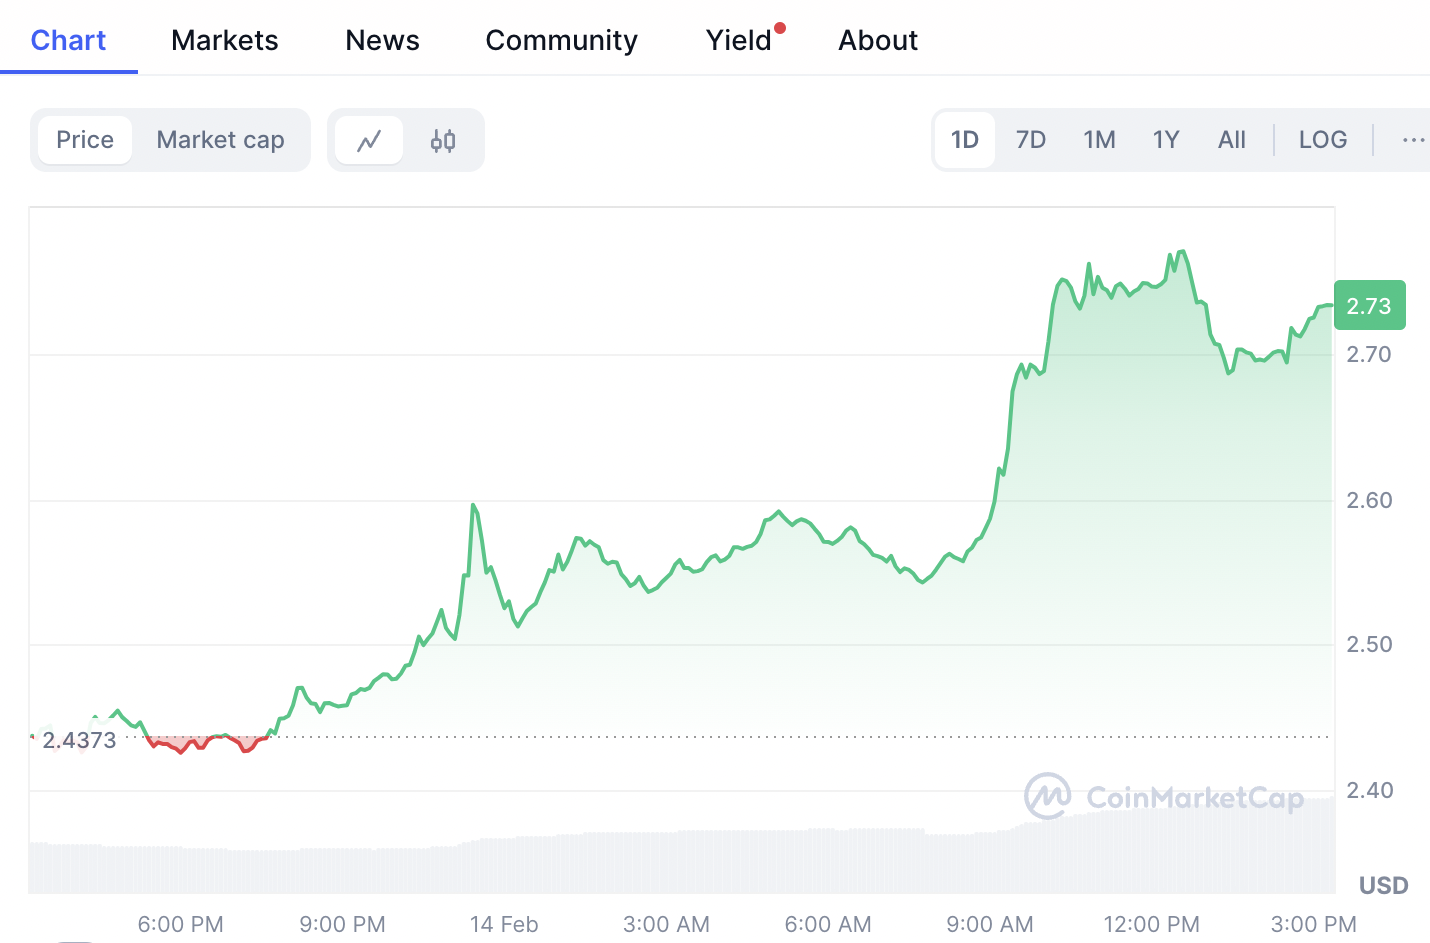Screen dimensions: 1430x943
Task: Click the 2.40 axis value
Action: pyautogui.click(x=1369, y=790)
